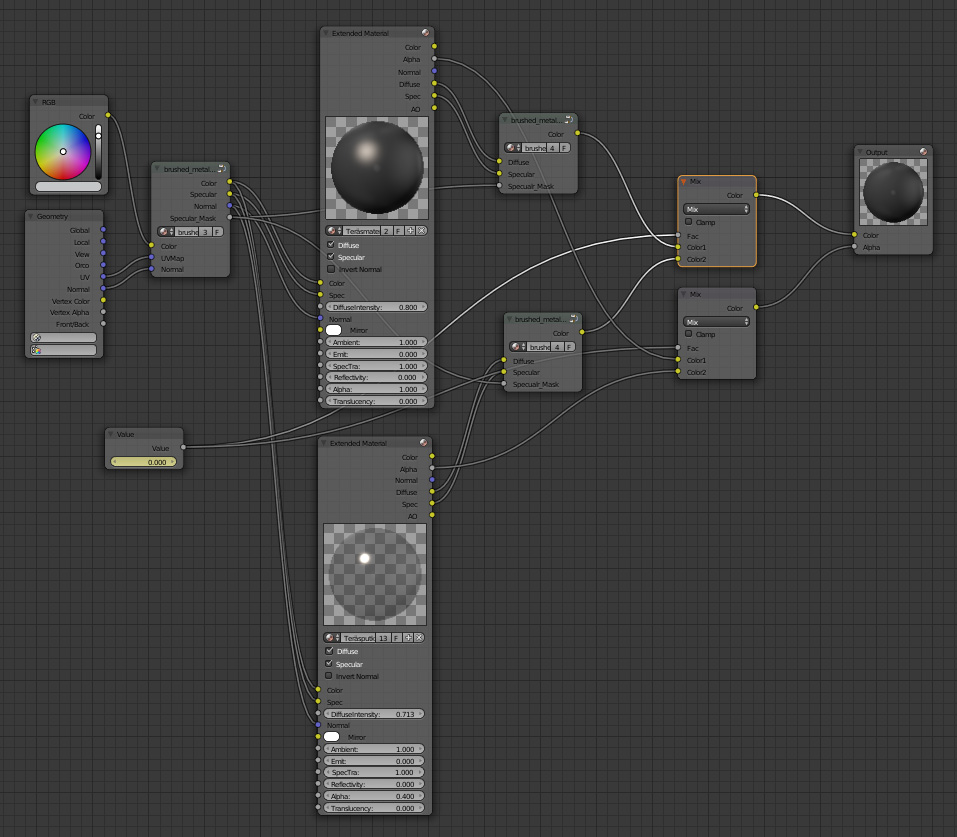
Task: Enable Clamp on the orange-highlighted Mix node
Action: (688, 221)
